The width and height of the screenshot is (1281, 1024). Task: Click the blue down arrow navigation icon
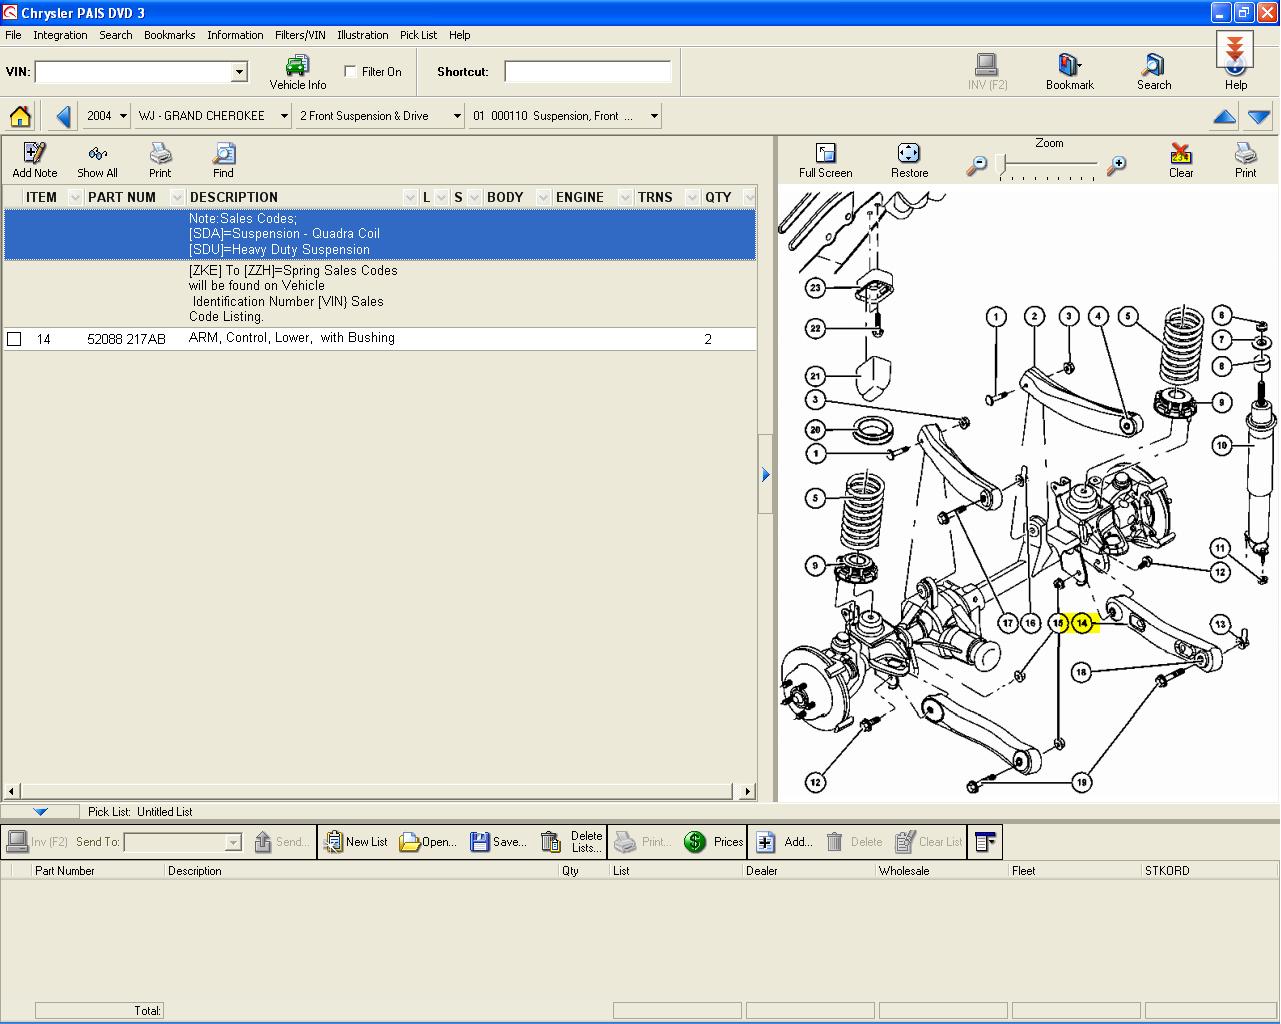tap(1259, 117)
